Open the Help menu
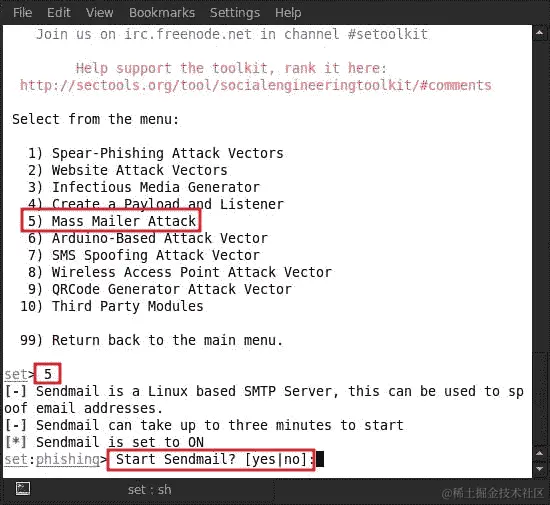 (x=288, y=13)
